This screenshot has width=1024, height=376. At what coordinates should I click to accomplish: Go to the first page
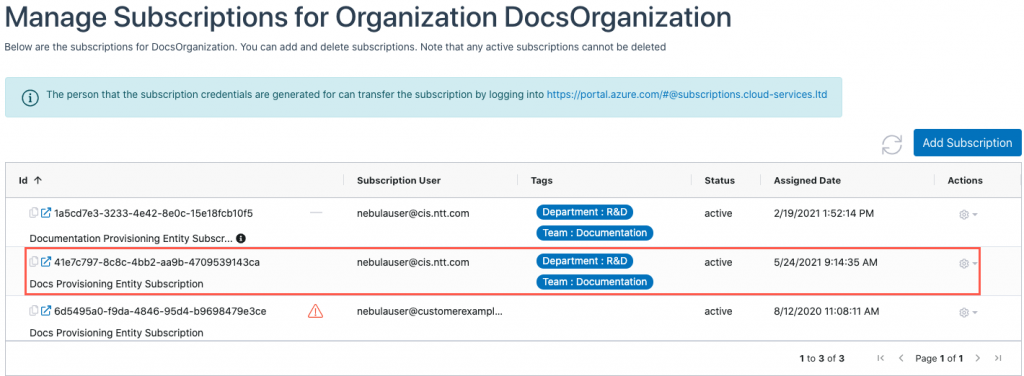(x=880, y=358)
